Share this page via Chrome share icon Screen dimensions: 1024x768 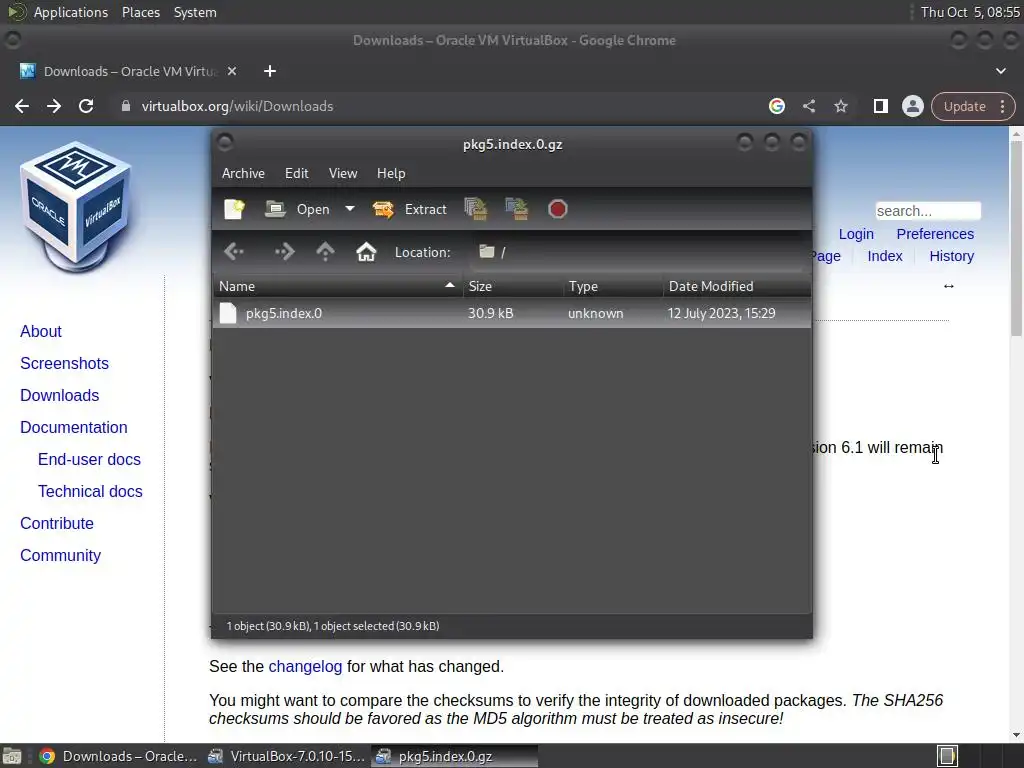(x=808, y=106)
